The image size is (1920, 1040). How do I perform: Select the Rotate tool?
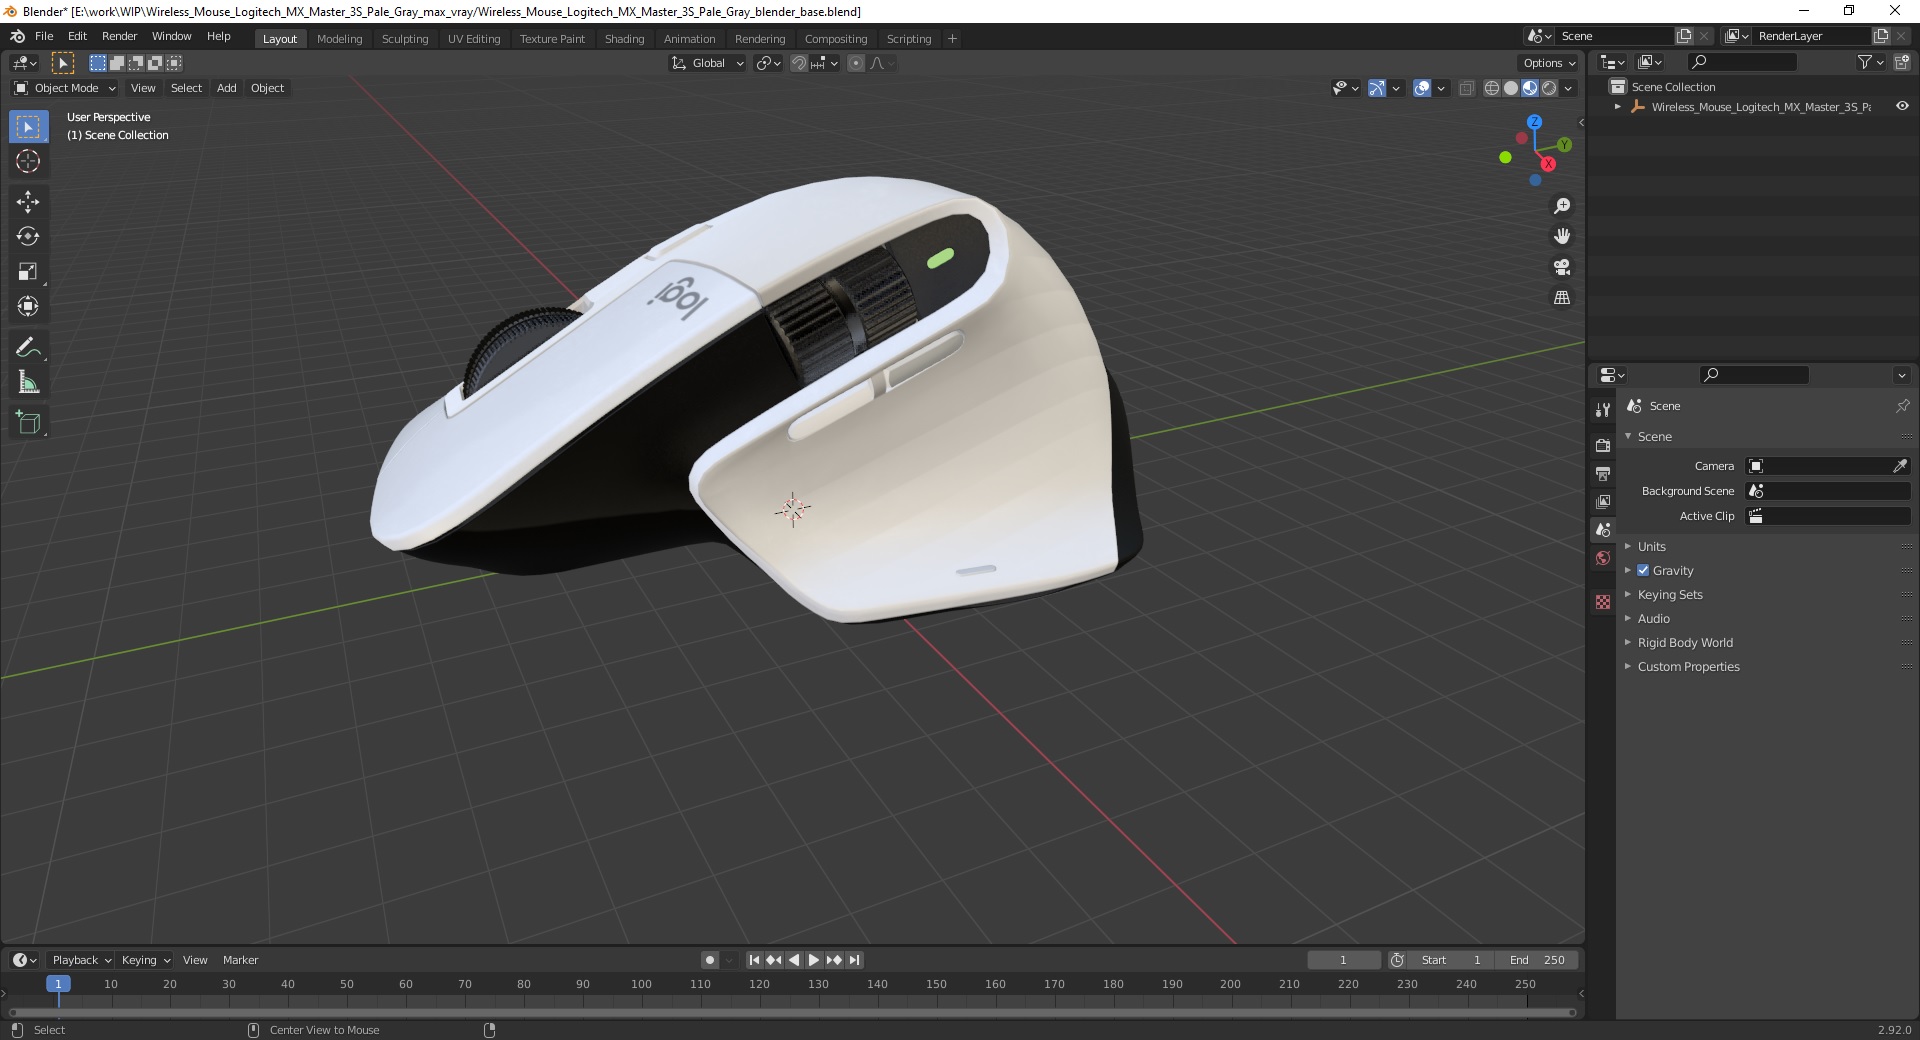(28, 237)
